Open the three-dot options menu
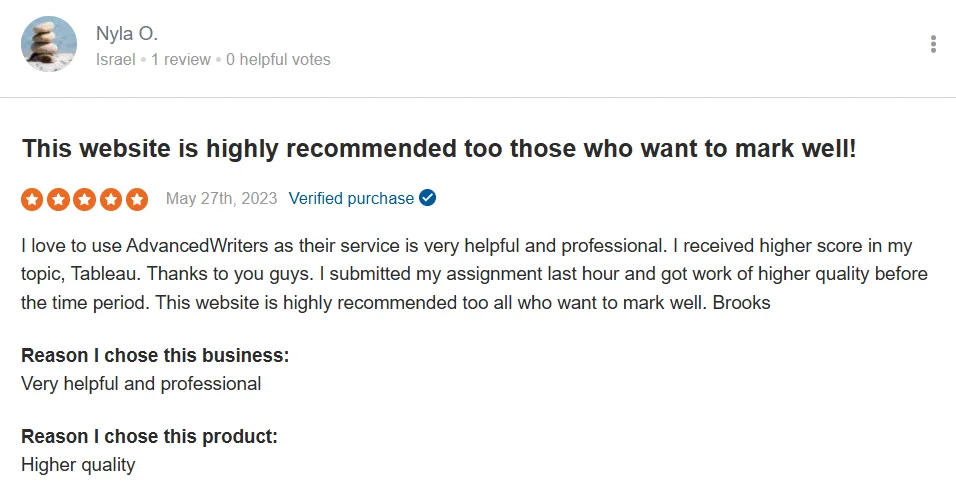The width and height of the screenshot is (956, 487). click(933, 44)
